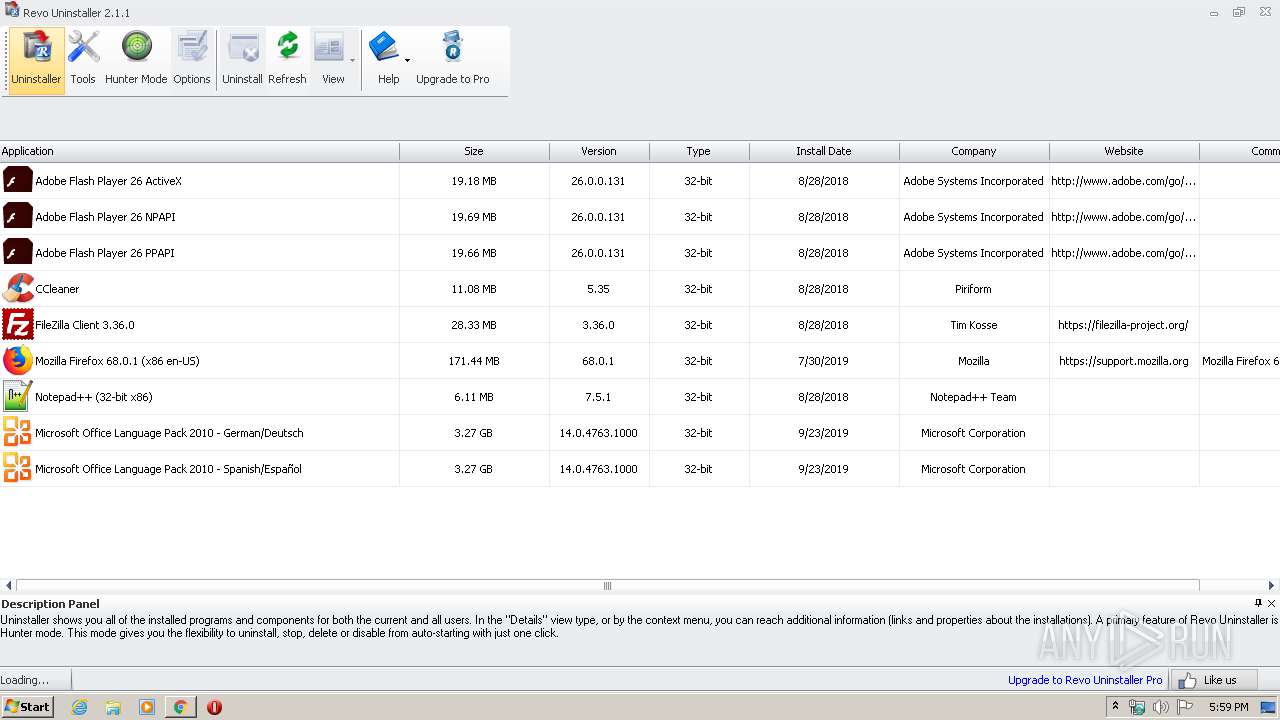Click the 171.44 MB size cell
The height and width of the screenshot is (720, 1280).
(474, 361)
